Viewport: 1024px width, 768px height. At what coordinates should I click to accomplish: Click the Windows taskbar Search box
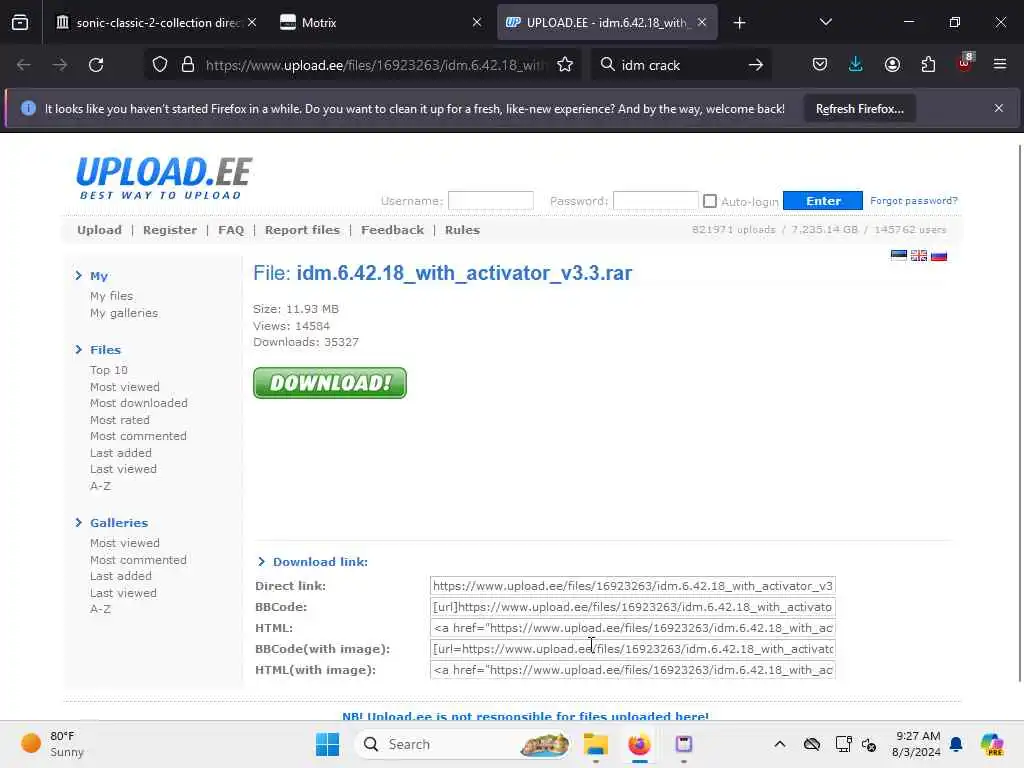(x=462, y=744)
